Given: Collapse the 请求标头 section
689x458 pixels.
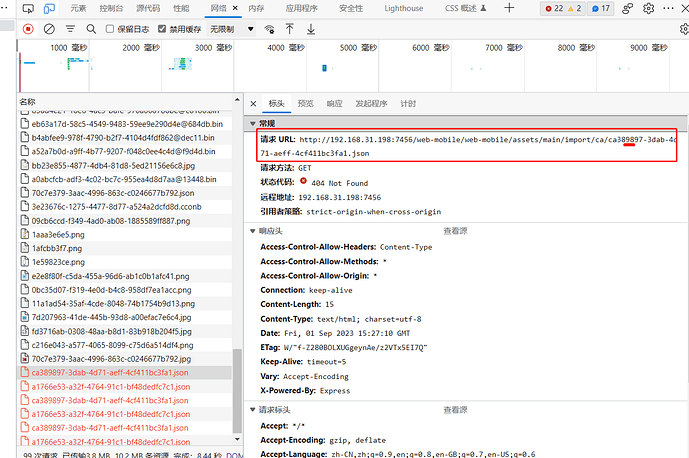Looking at the screenshot, I should [253, 410].
